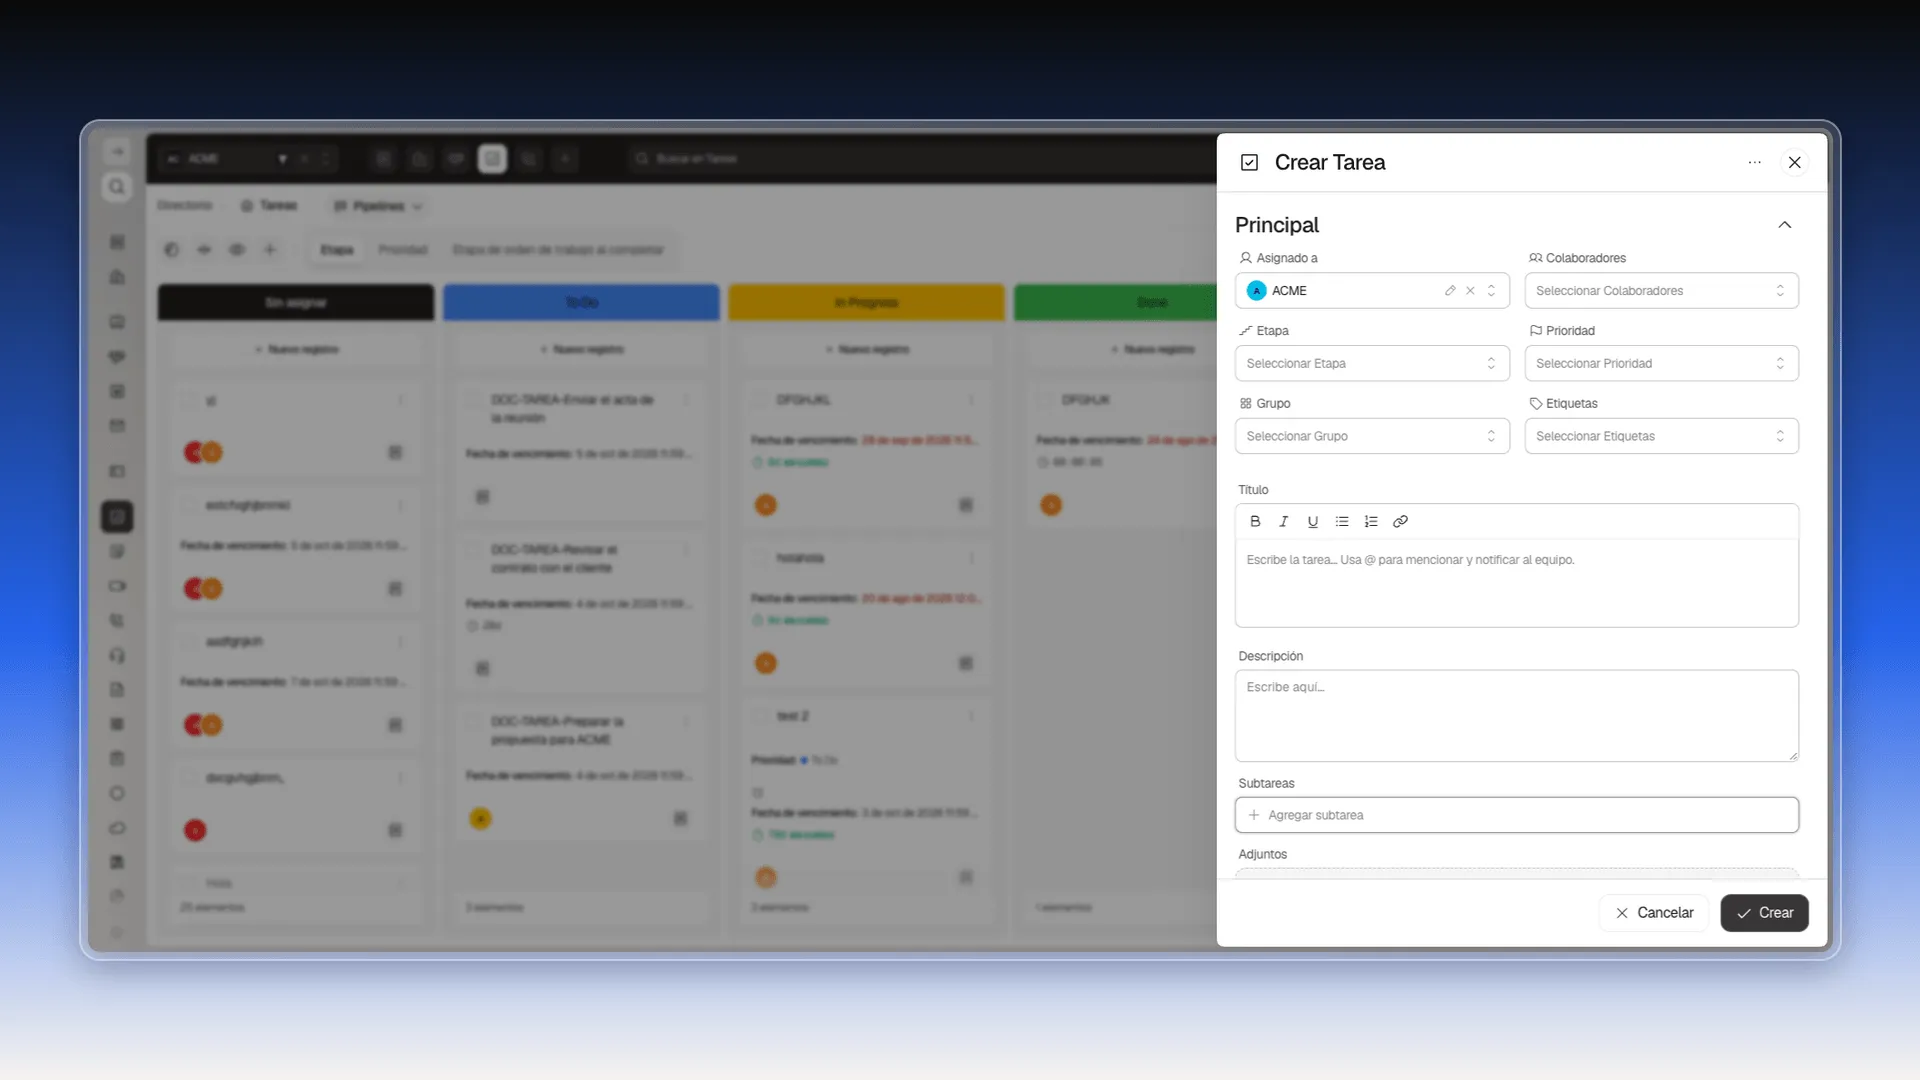Select the Etapa tab in board toolbar

tap(337, 250)
